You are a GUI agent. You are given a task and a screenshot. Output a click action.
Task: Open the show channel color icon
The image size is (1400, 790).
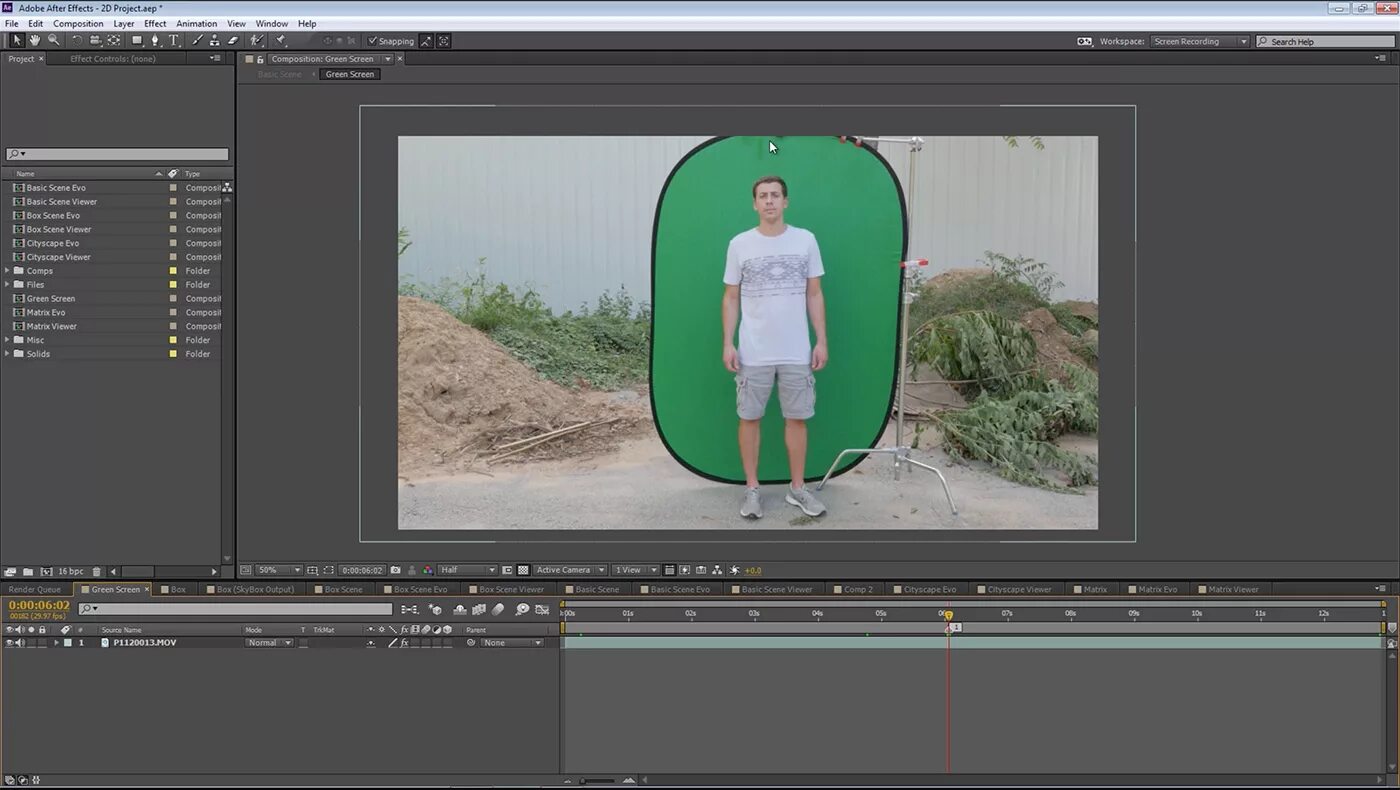(x=428, y=570)
